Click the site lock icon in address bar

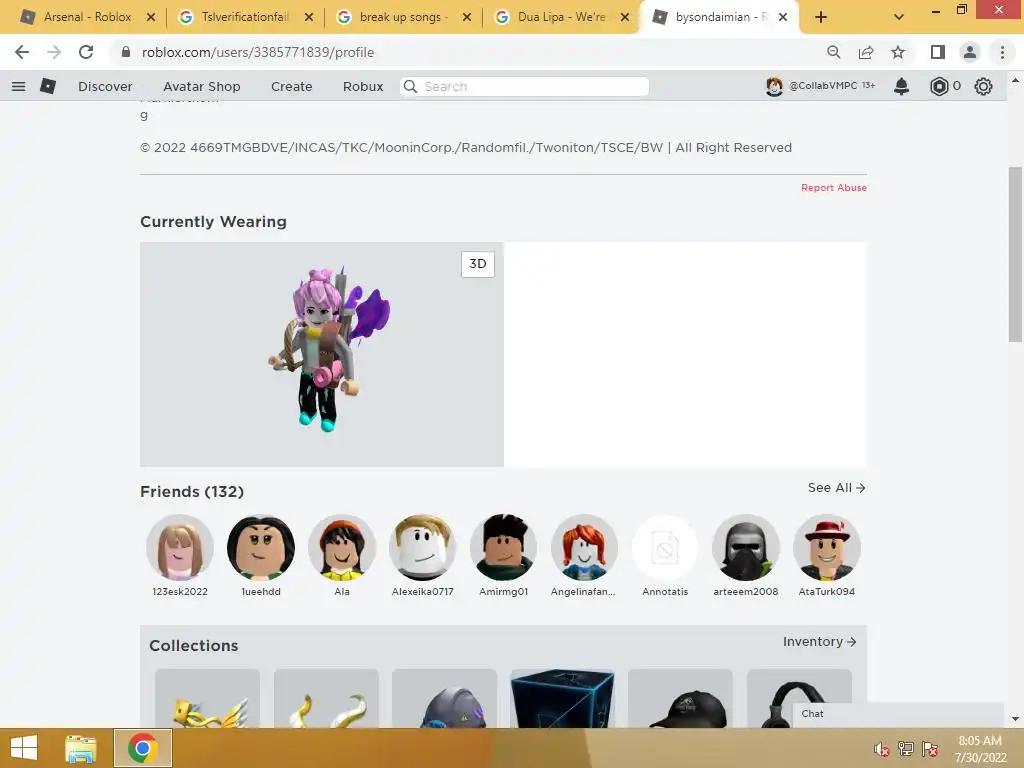click(x=125, y=52)
